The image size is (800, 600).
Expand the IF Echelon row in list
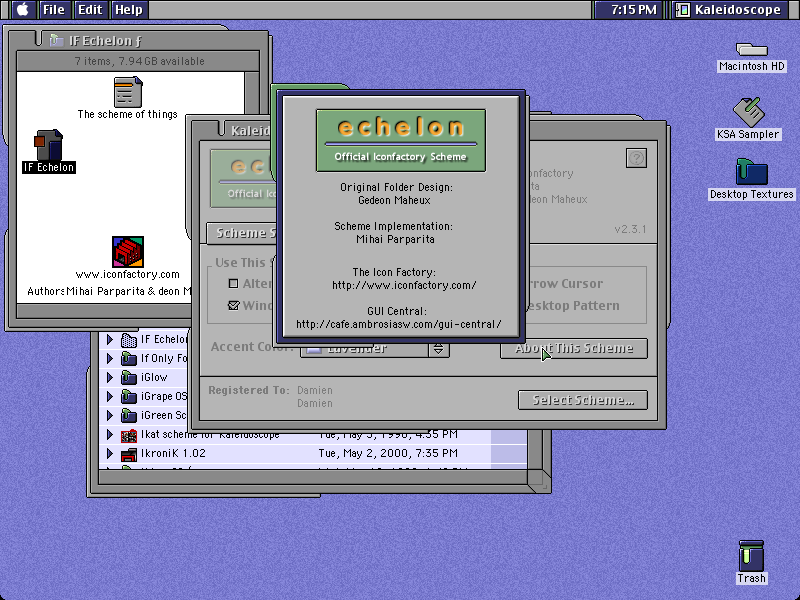(109, 339)
